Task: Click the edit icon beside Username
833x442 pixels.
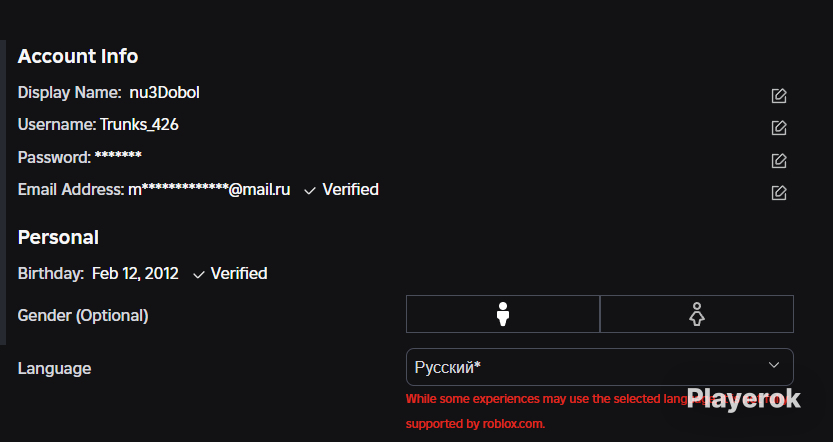Action: point(779,128)
